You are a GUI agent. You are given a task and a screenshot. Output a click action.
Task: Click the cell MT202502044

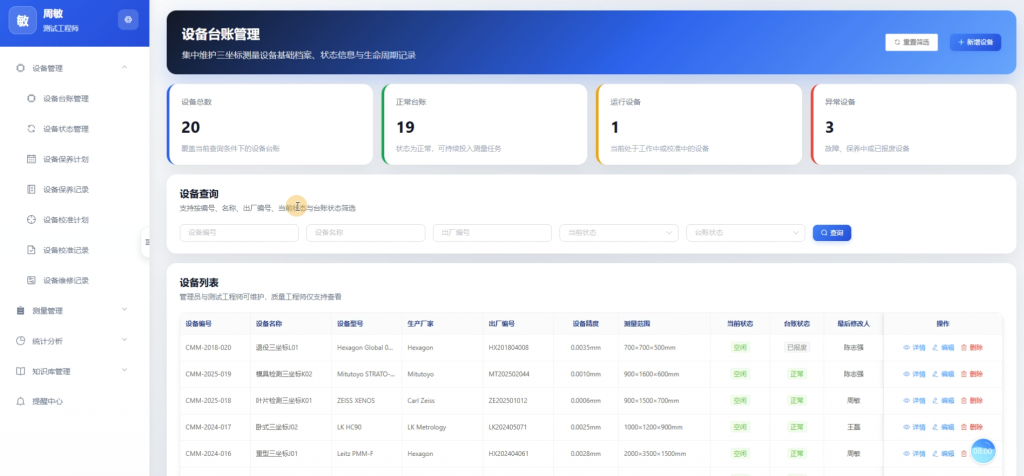coord(509,374)
